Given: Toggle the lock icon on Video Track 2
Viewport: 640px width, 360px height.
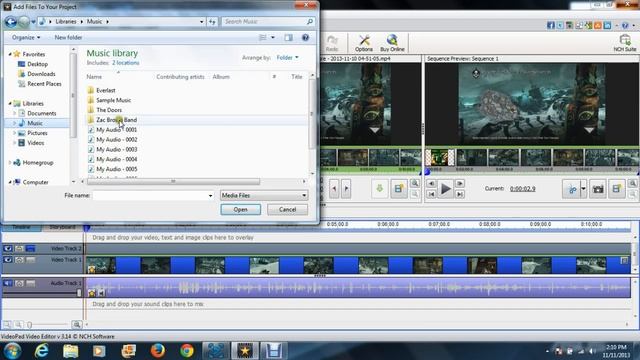Looking at the screenshot, I should 19,248.
